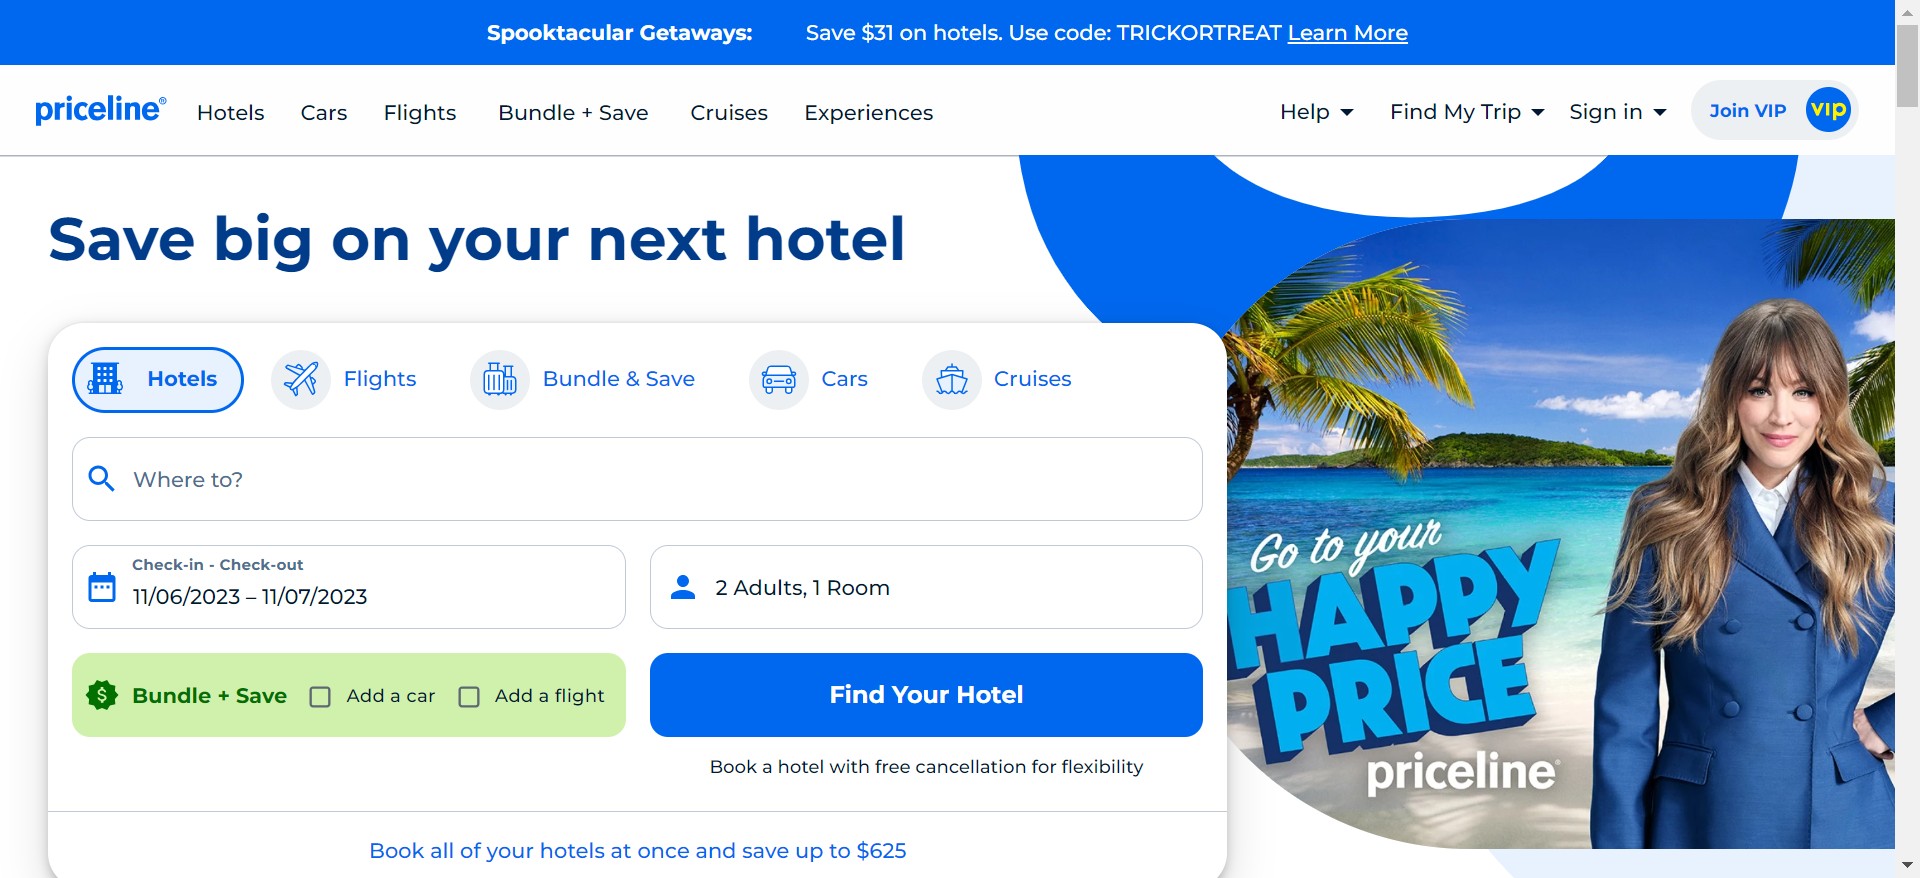Expand the Help dropdown menu
The image size is (1920, 878).
point(1317,112)
